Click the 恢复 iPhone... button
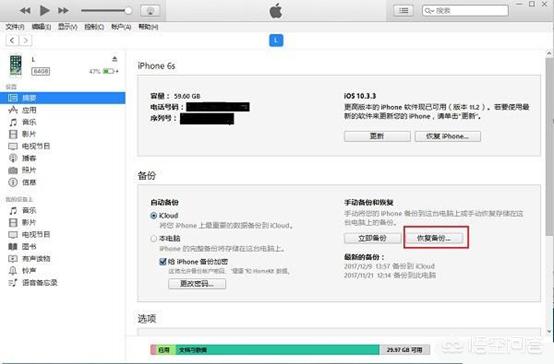The width and height of the screenshot is (554, 364). click(448, 136)
